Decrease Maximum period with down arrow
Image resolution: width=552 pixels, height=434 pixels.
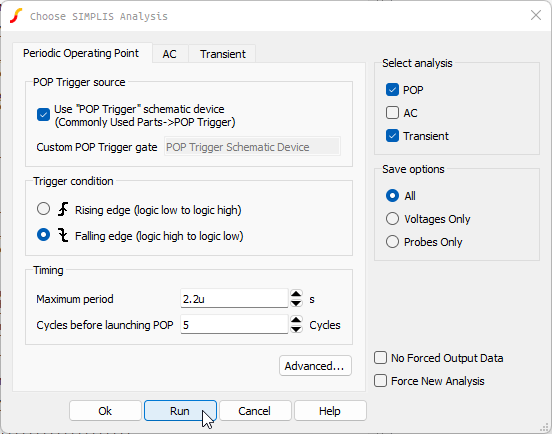coord(296,303)
